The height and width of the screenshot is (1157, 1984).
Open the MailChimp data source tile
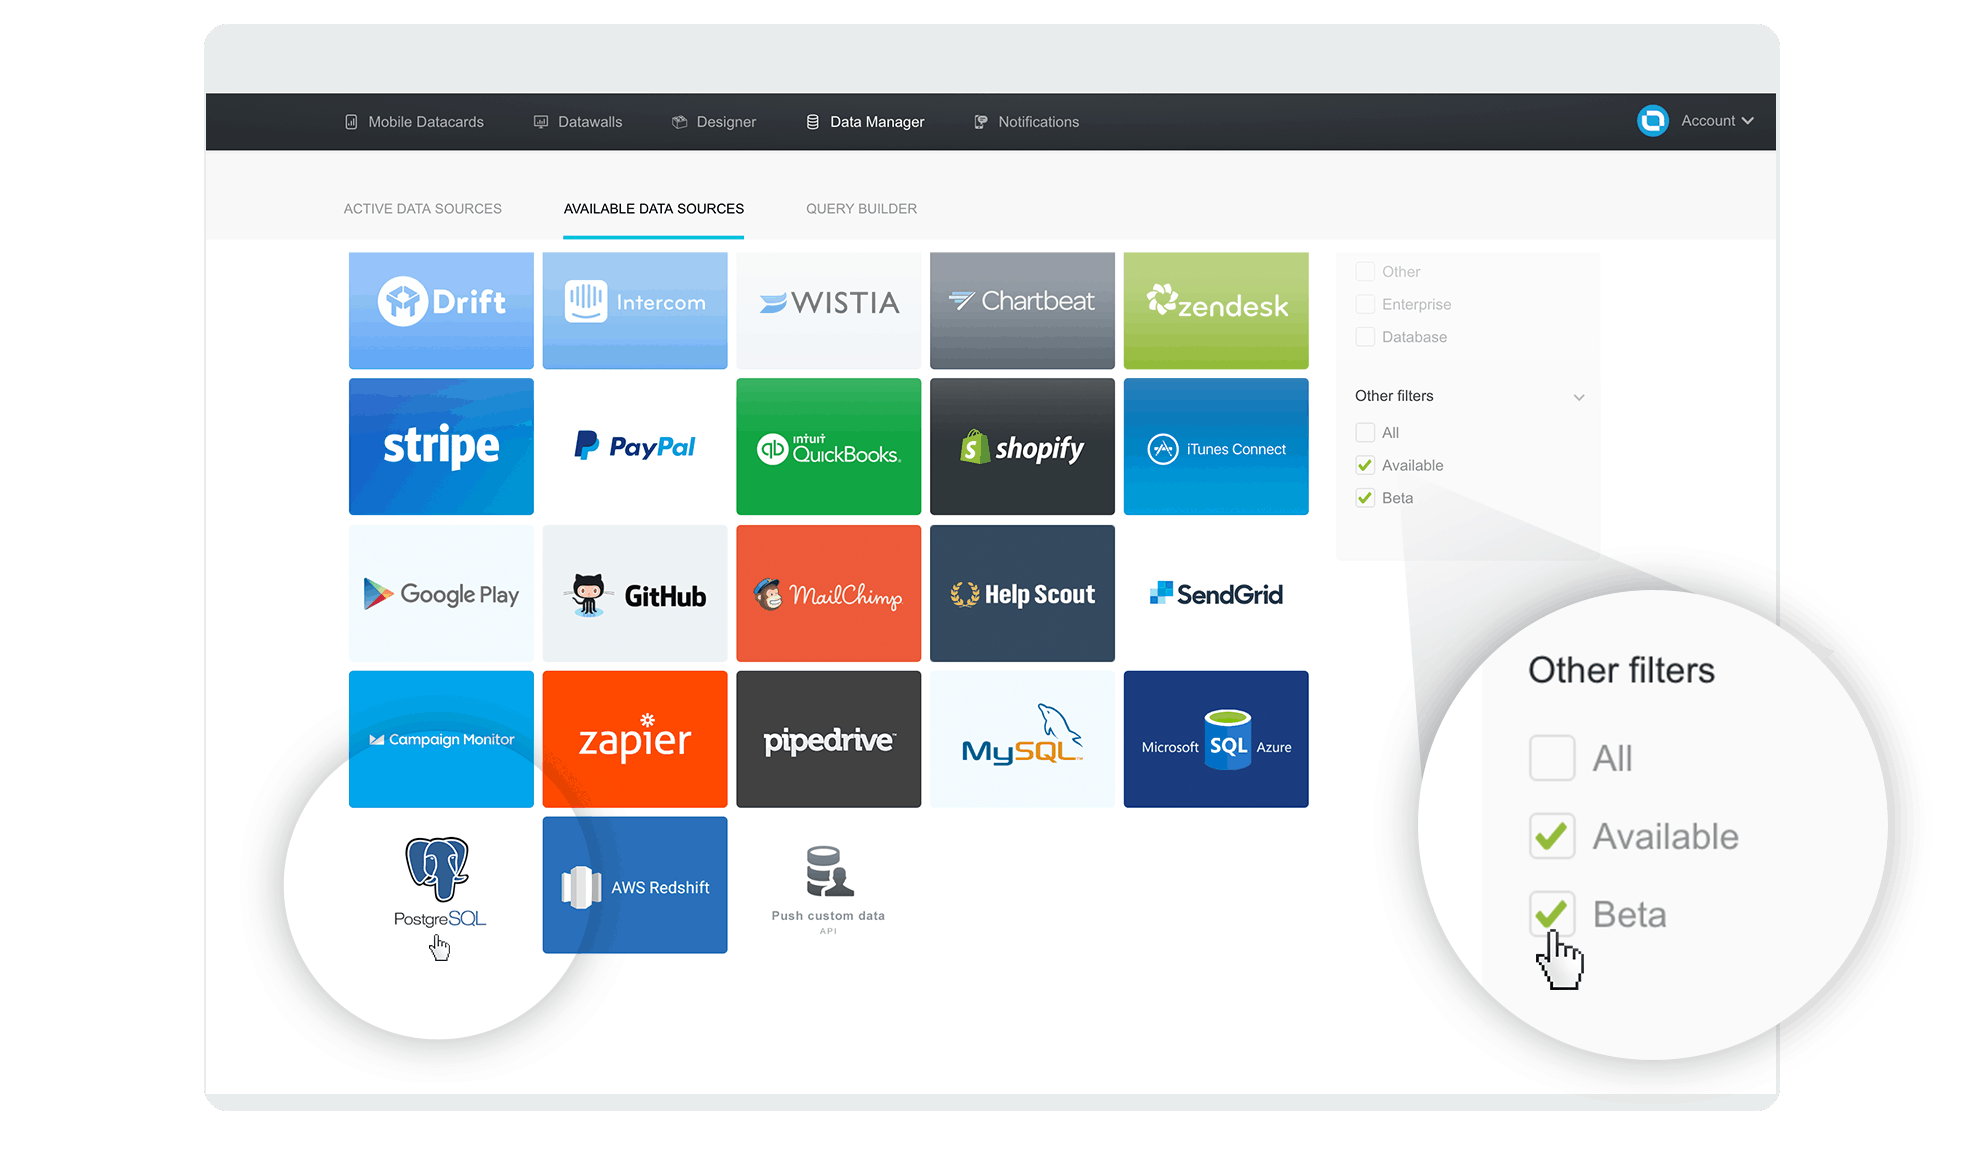point(829,593)
